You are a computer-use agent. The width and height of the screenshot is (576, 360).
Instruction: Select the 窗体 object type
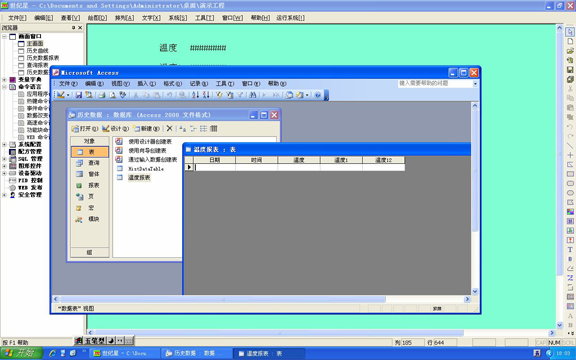point(90,174)
